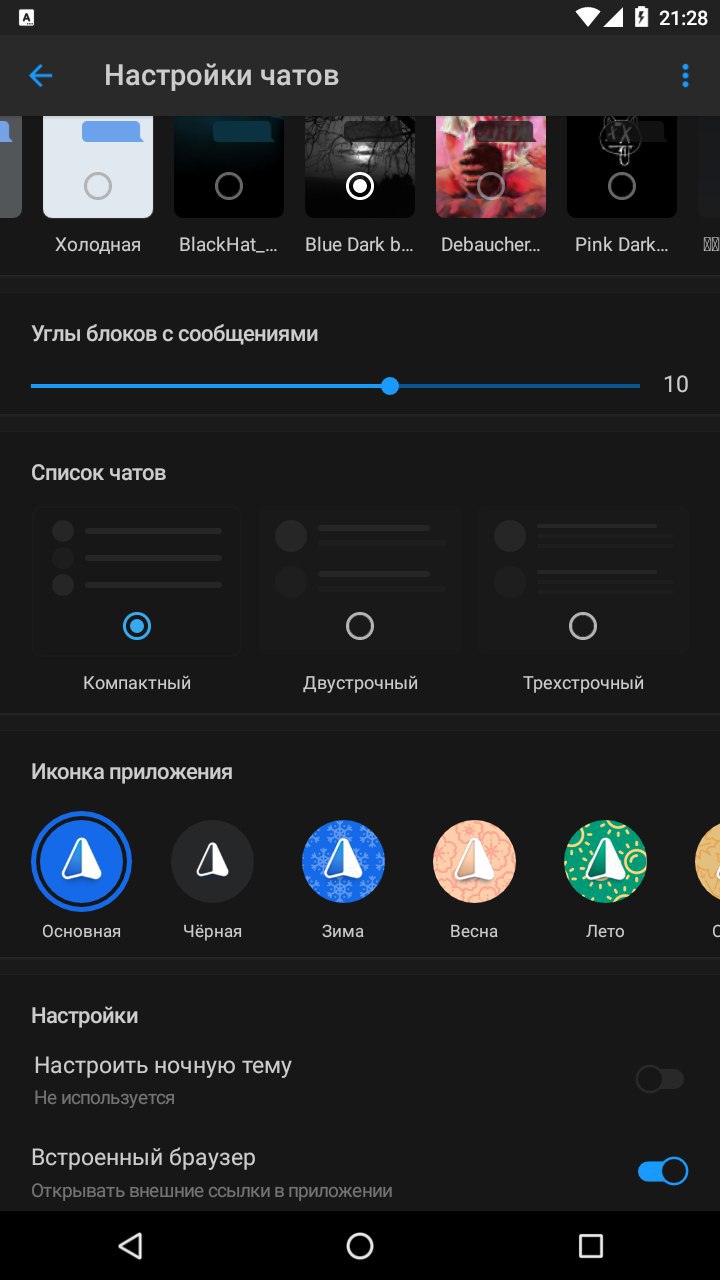
Task: Click the Pink Dark... theme name
Action: [x=621, y=245]
